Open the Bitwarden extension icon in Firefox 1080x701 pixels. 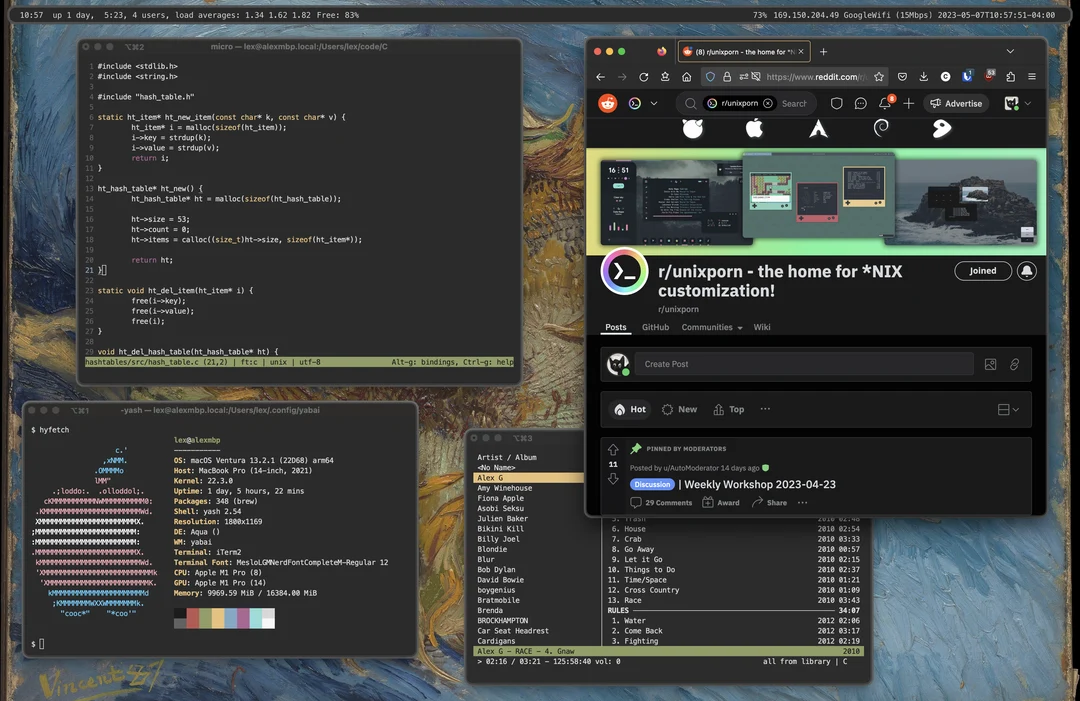click(966, 76)
